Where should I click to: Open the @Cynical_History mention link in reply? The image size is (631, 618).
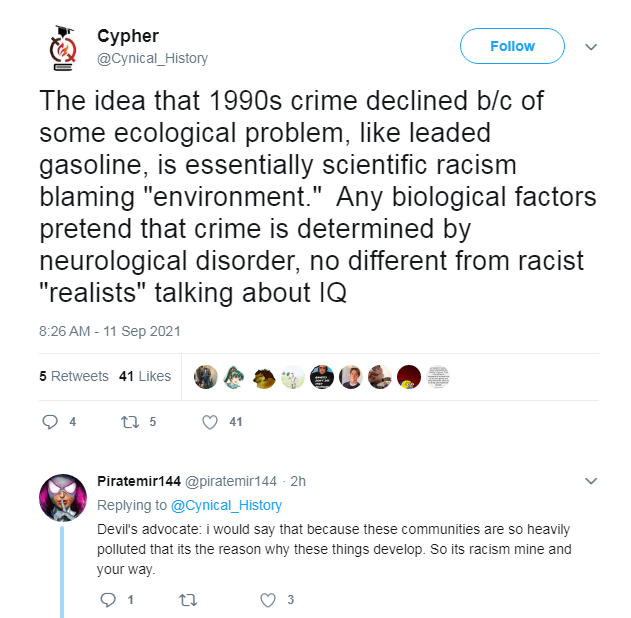226,505
